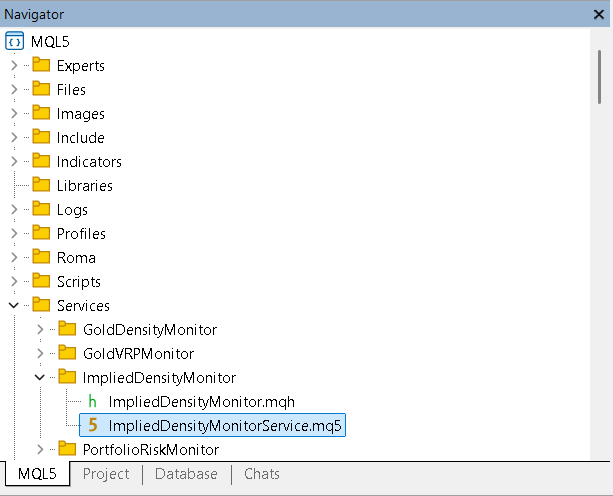Click the MQL5 root node icon
This screenshot has width=613, height=496.
point(14,41)
